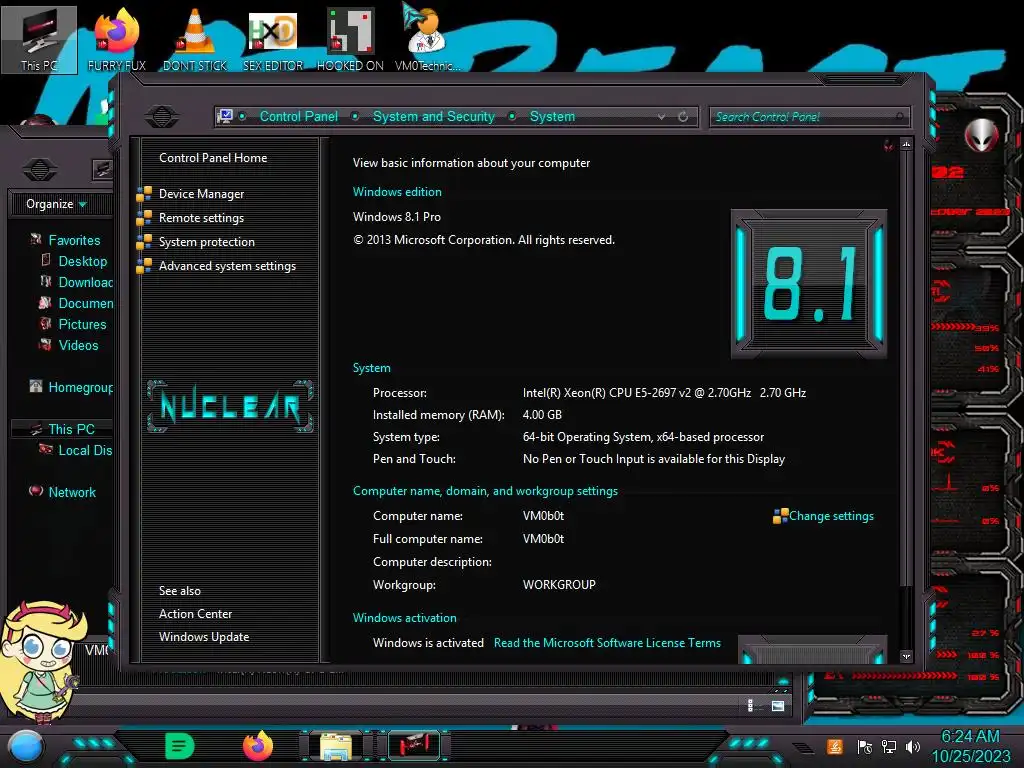The height and width of the screenshot is (768, 1024).
Task: Click the taskbar clock and date
Action: 970,746
